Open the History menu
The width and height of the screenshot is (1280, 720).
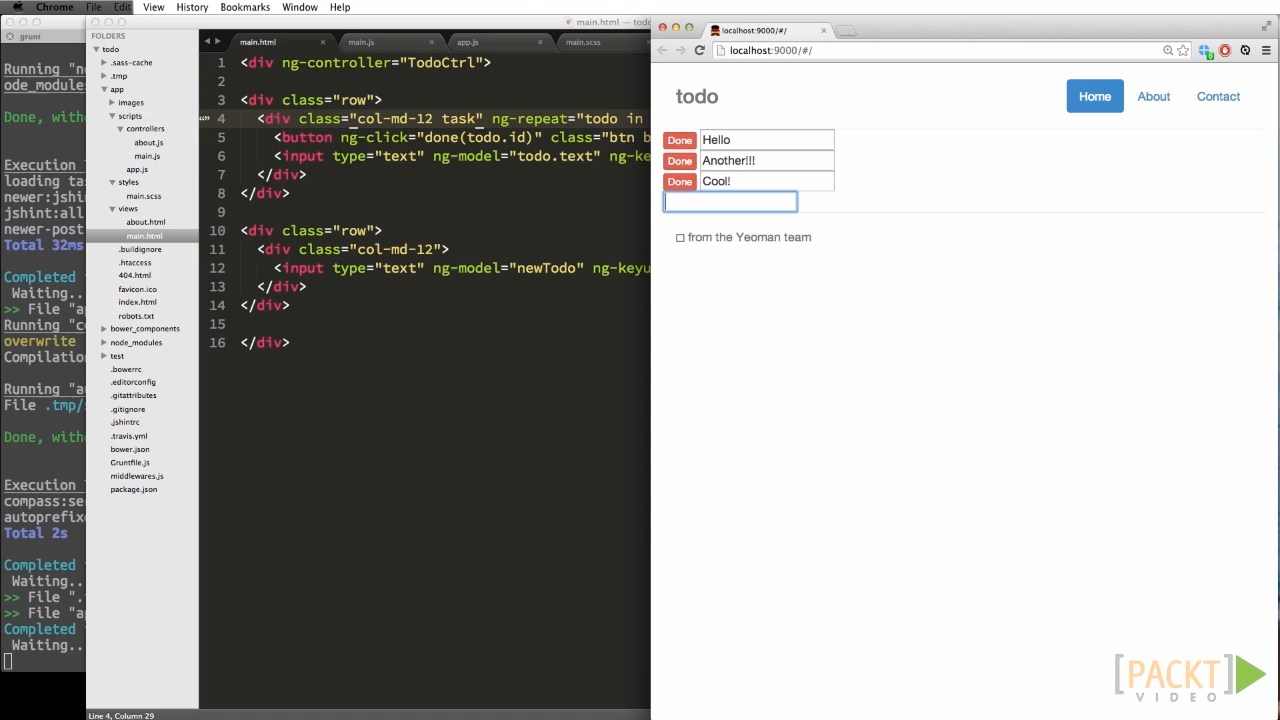(192, 7)
